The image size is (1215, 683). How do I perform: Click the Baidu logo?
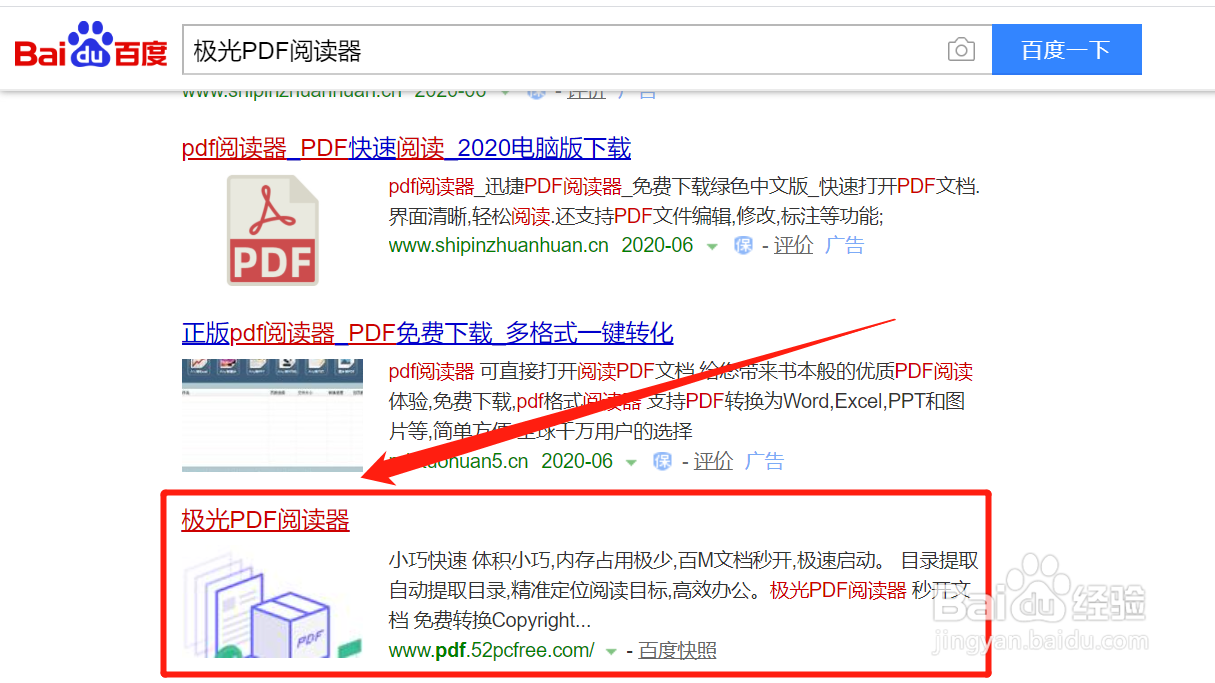tap(91, 48)
